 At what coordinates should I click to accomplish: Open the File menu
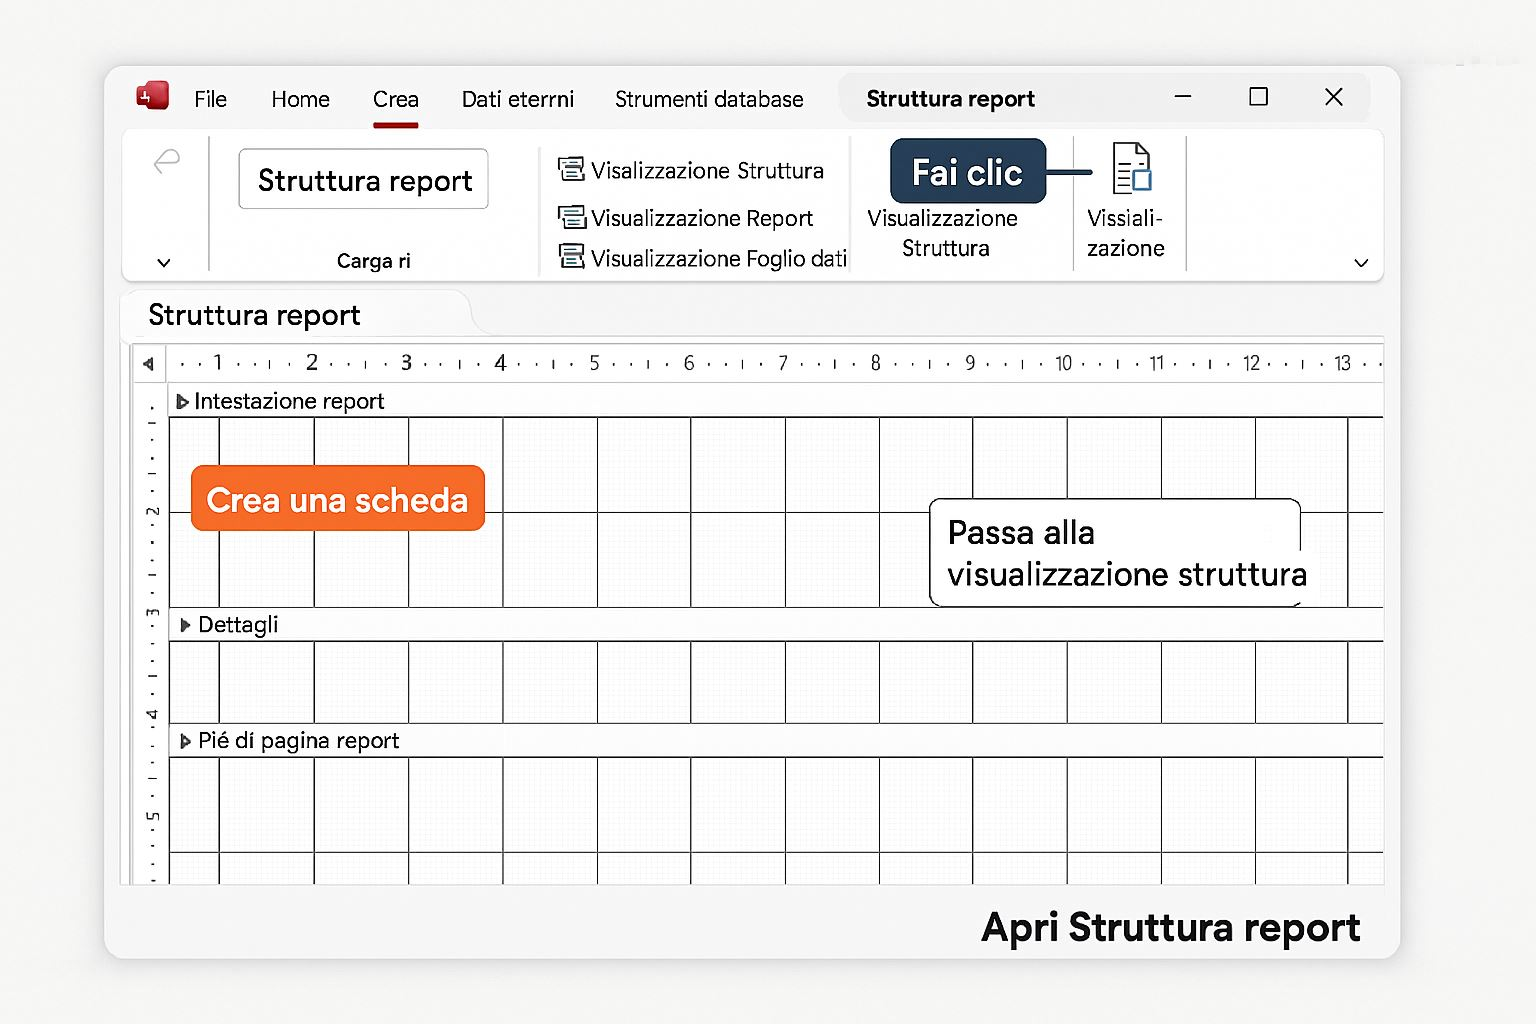210,99
